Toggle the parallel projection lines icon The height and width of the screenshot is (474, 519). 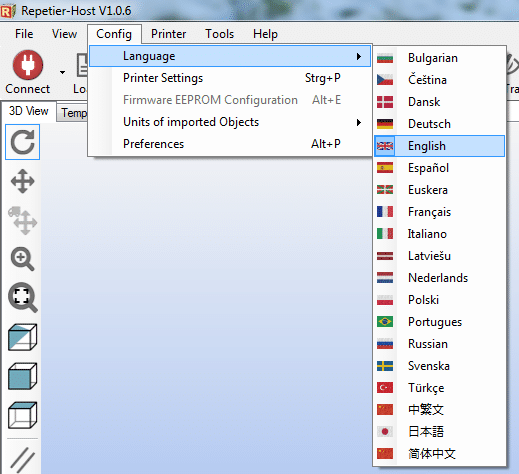(x=22, y=460)
